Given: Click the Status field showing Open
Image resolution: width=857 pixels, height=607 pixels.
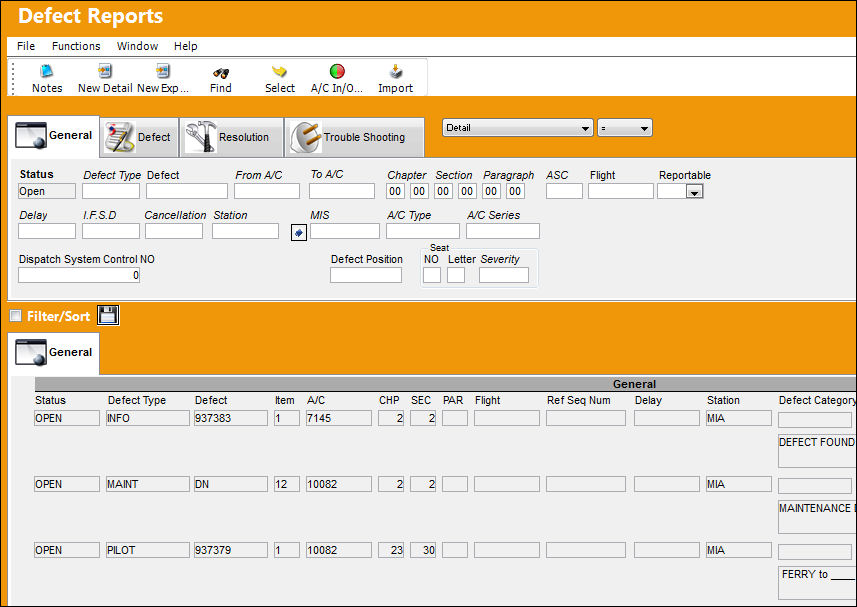Looking at the screenshot, I should (46, 191).
